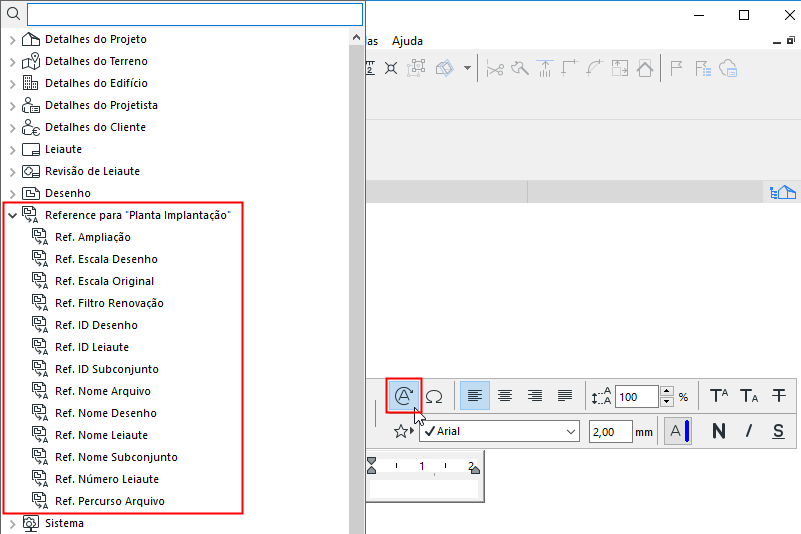Viewport: 801px width, 534px height.
Task: Expand the Leiaute group
Action: (12, 150)
